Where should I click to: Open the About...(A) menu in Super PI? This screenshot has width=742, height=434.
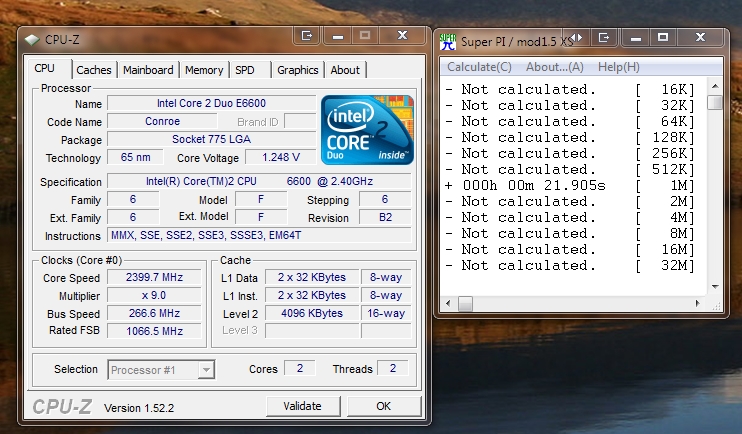point(555,67)
